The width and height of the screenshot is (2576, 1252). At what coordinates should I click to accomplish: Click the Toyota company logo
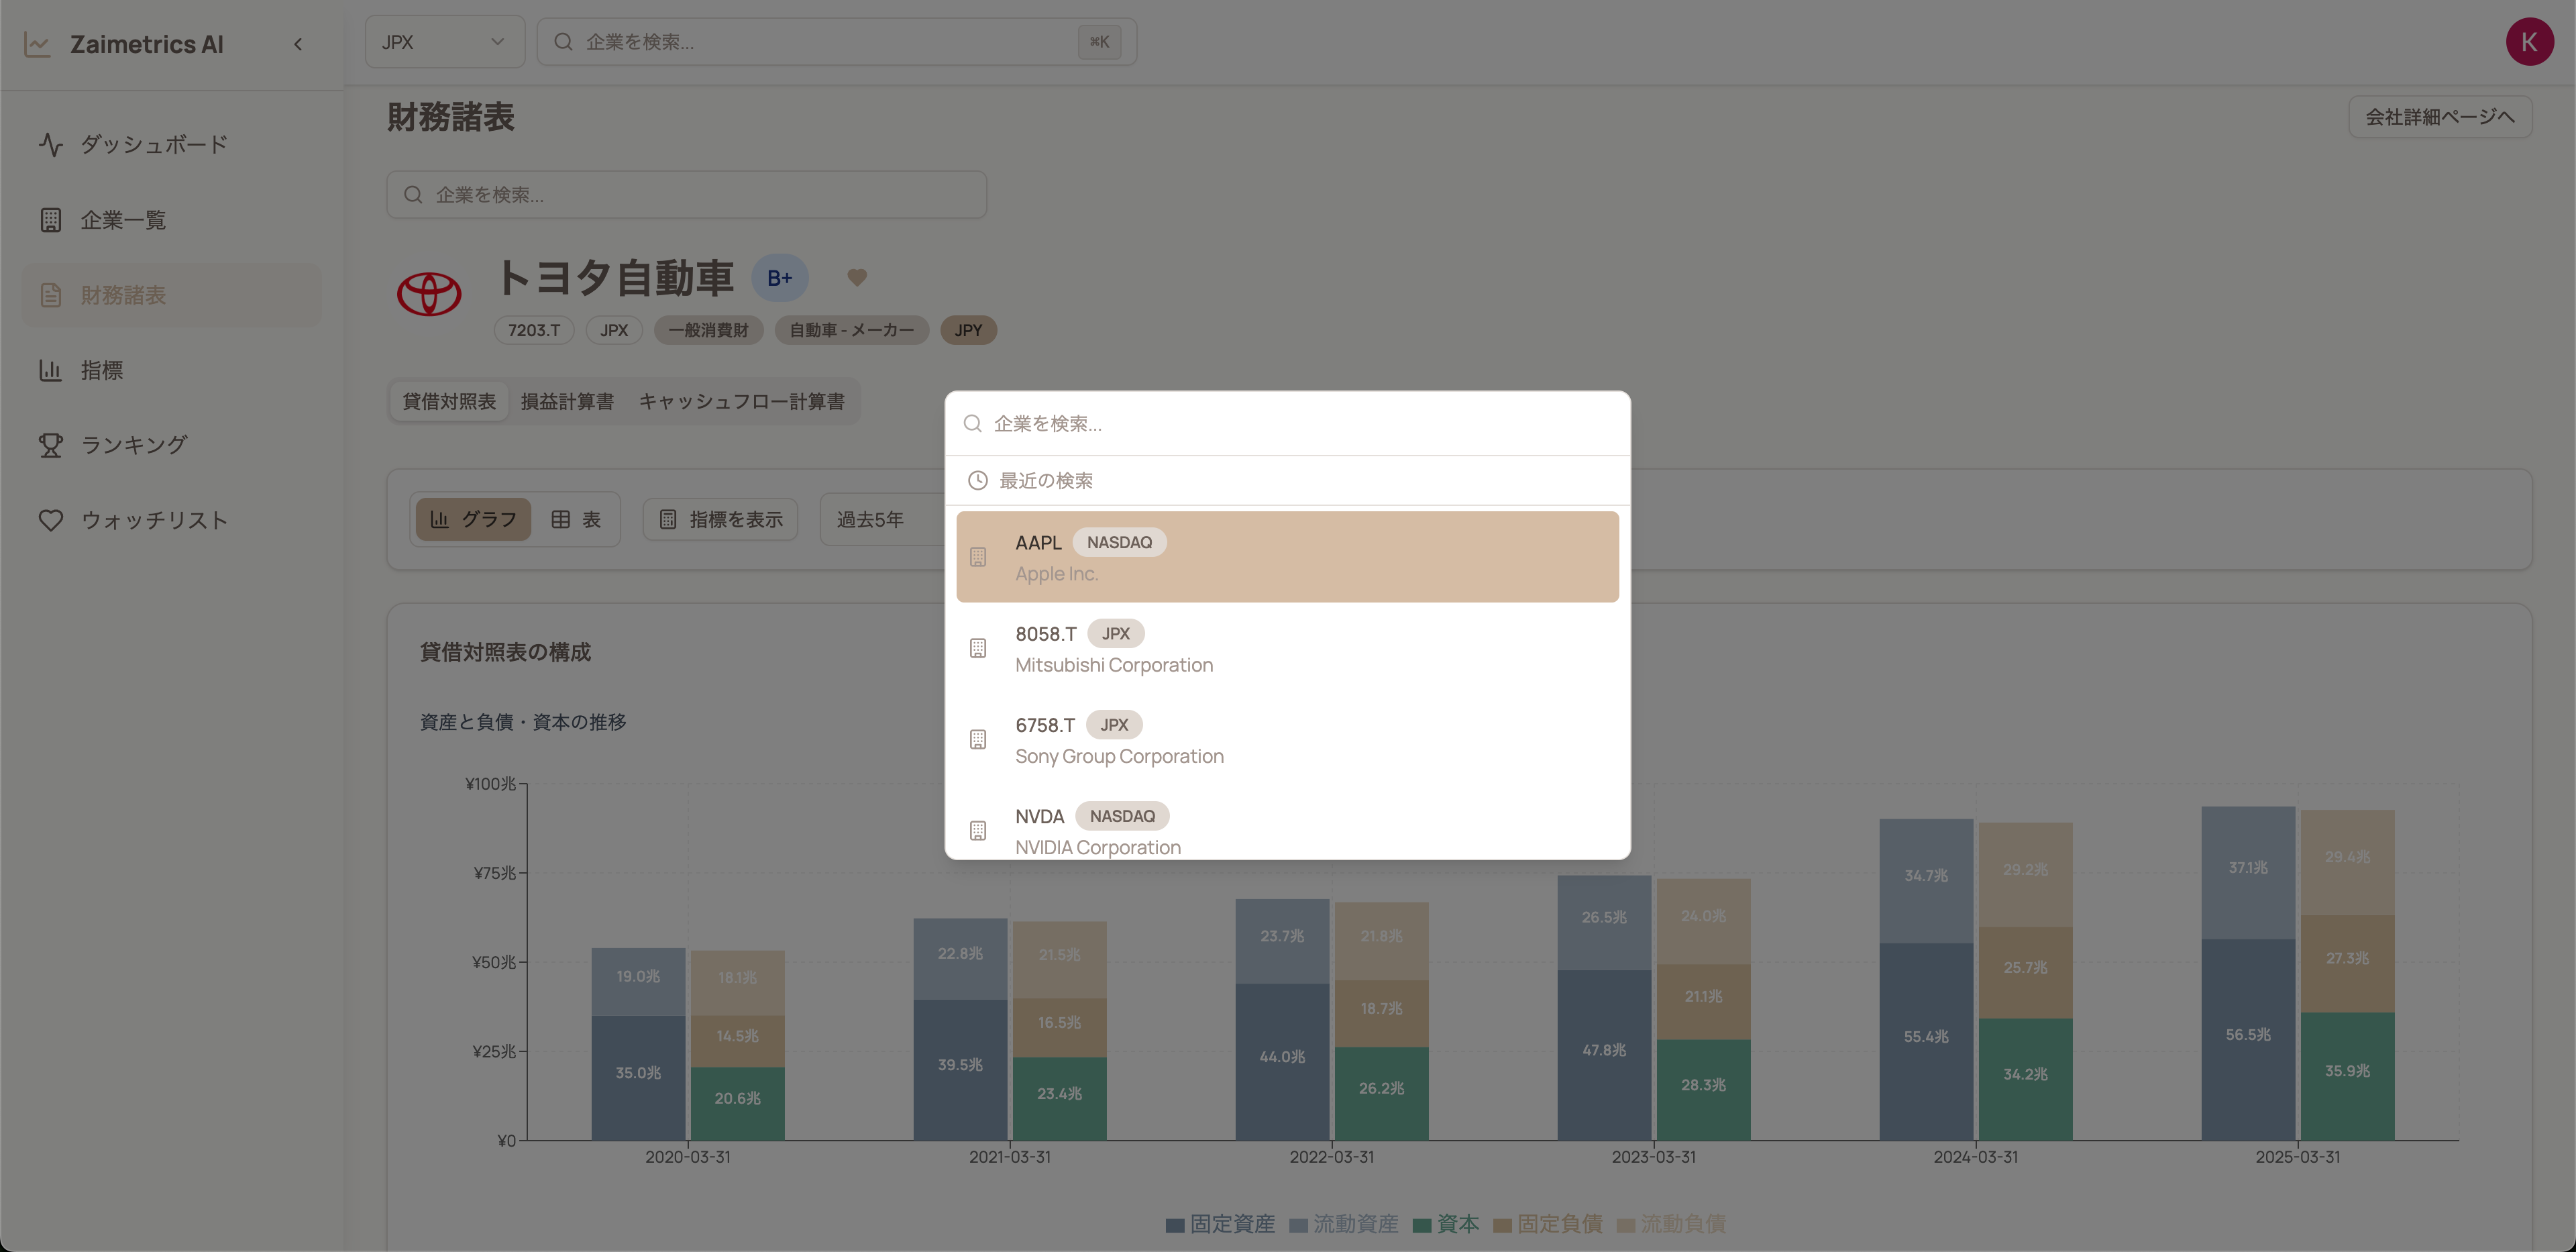pyautogui.click(x=429, y=294)
